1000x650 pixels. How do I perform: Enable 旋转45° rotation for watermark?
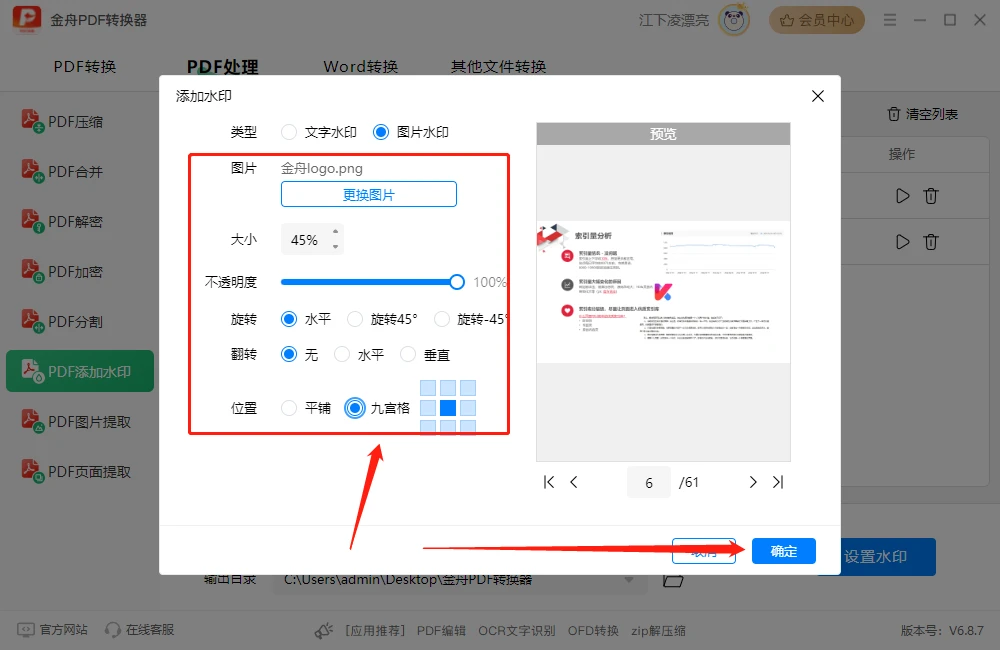coord(355,319)
